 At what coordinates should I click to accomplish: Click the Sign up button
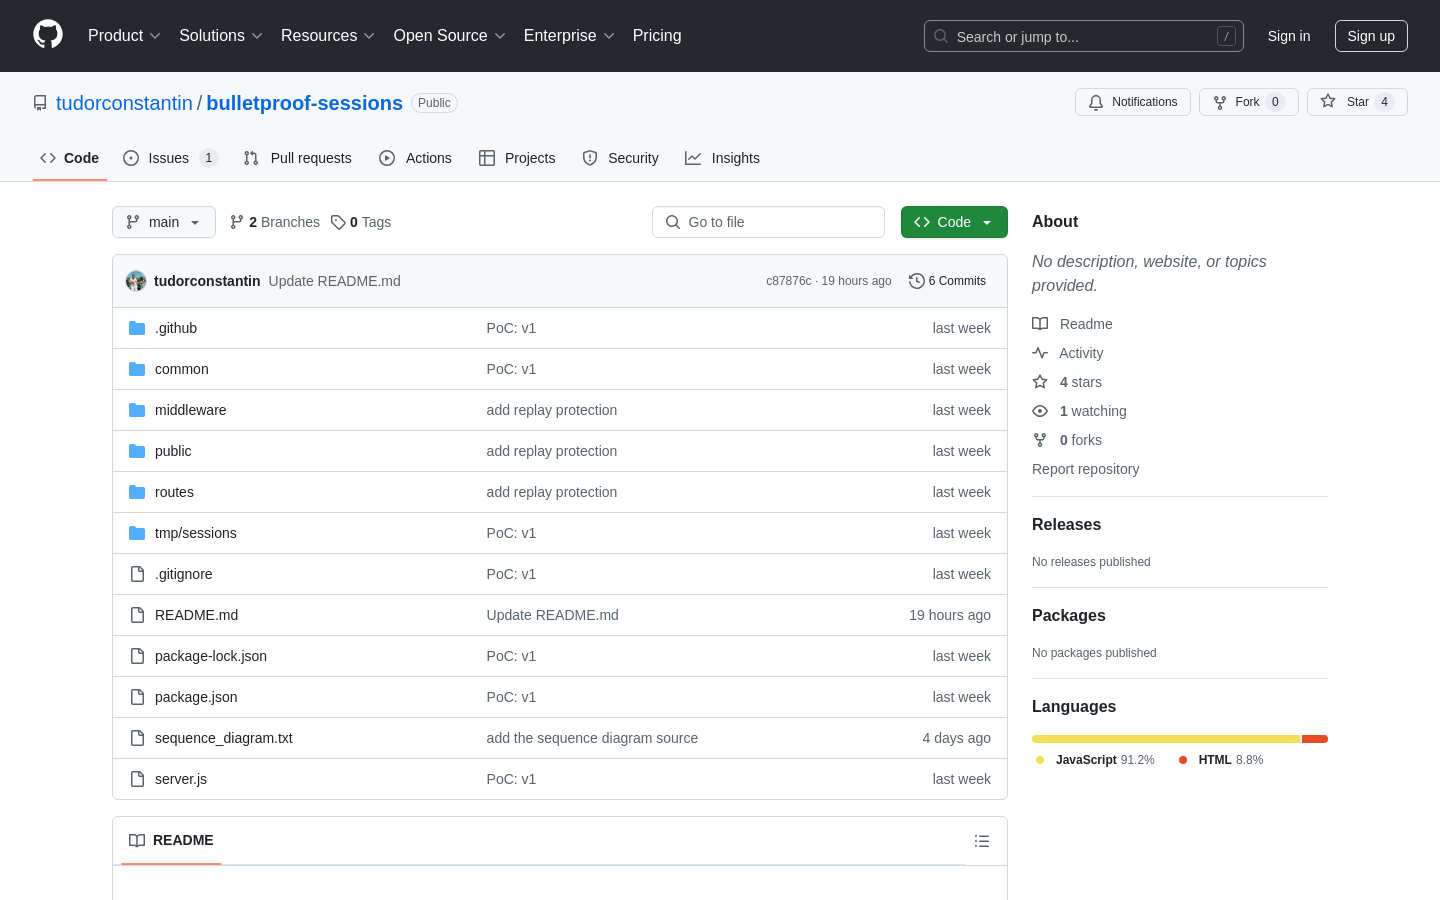coord(1371,36)
